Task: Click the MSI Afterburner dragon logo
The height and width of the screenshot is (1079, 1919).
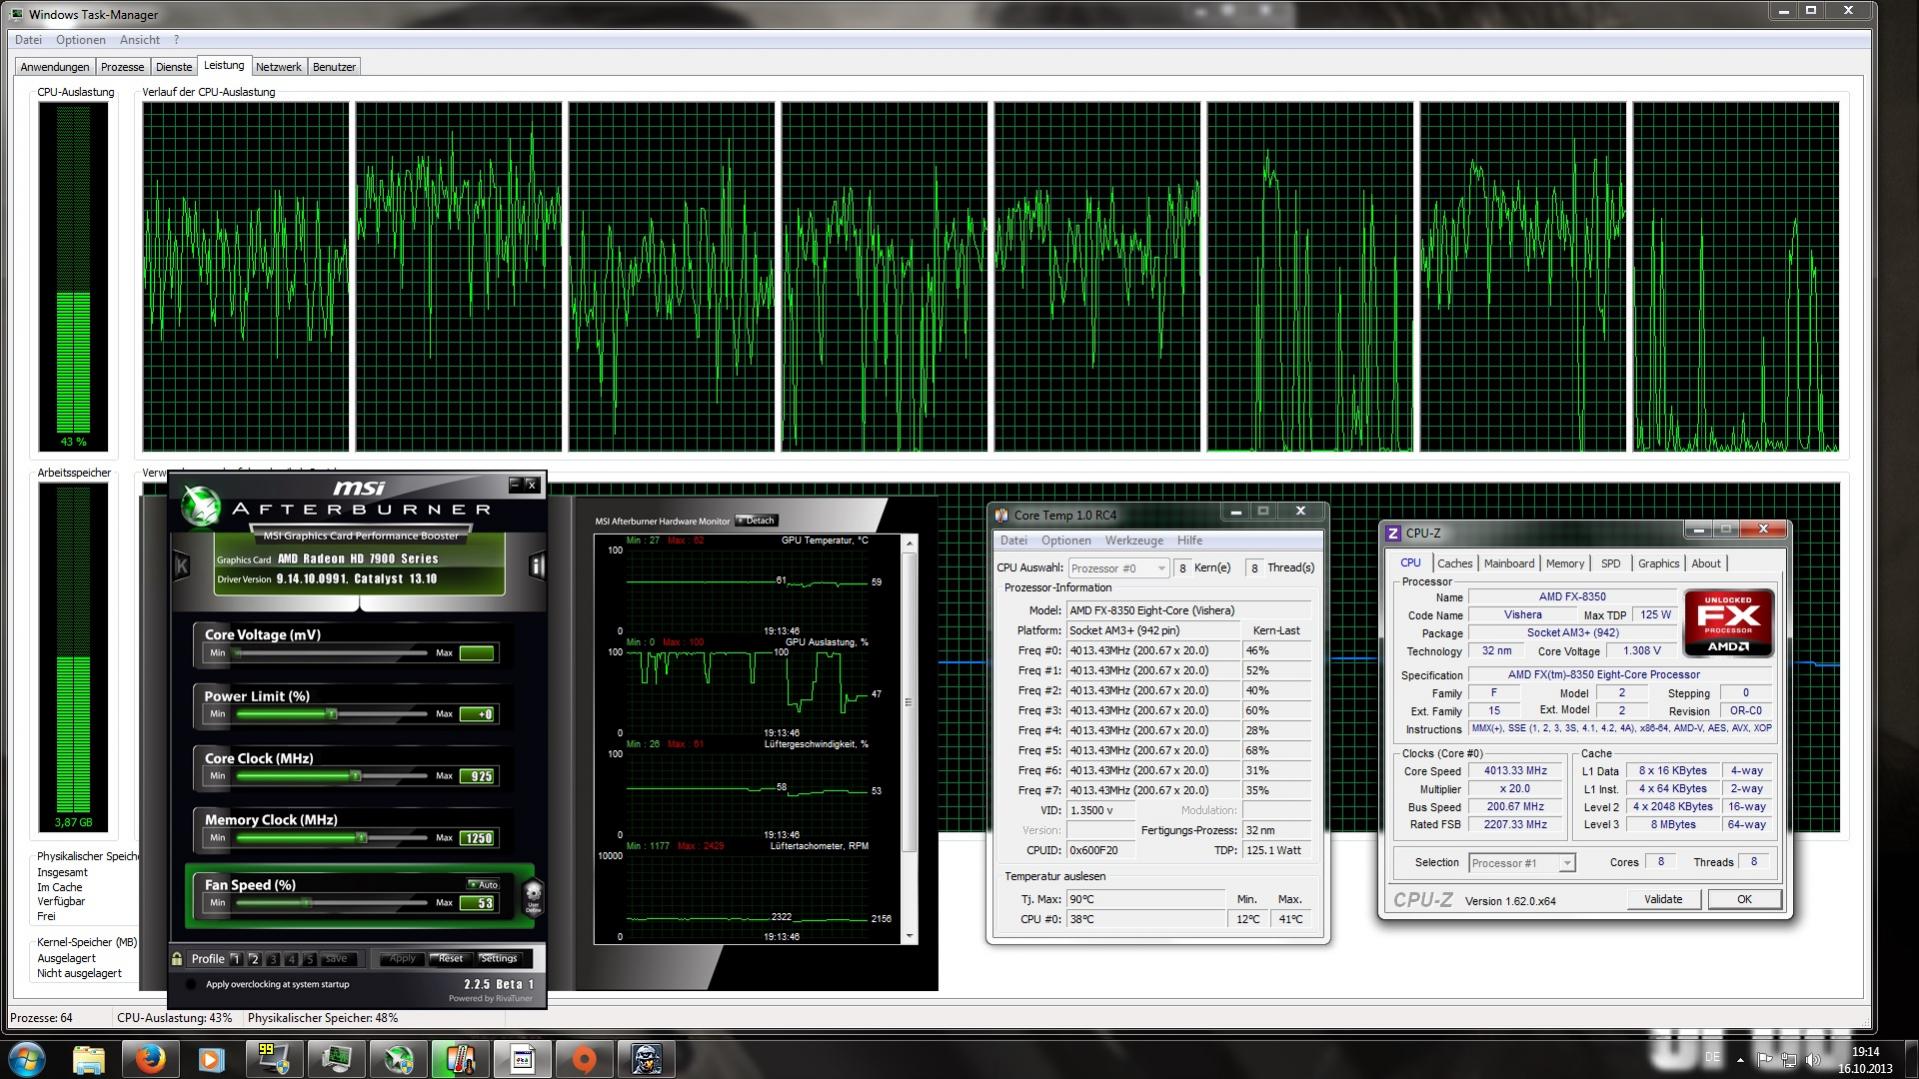Action: tap(201, 507)
